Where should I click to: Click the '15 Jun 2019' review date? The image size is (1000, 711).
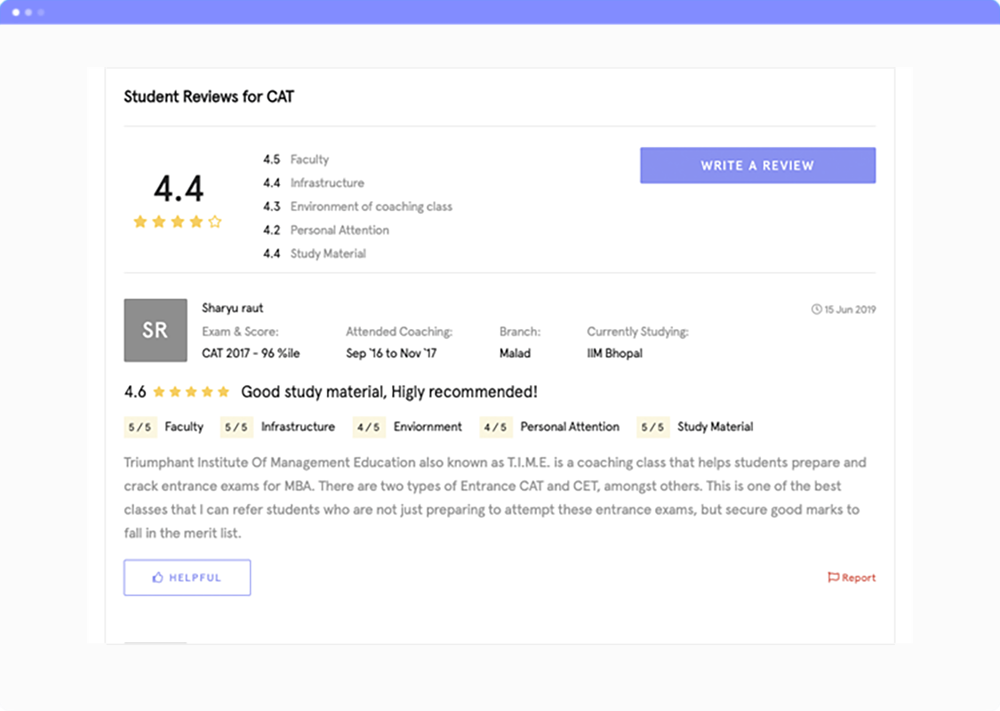(850, 309)
